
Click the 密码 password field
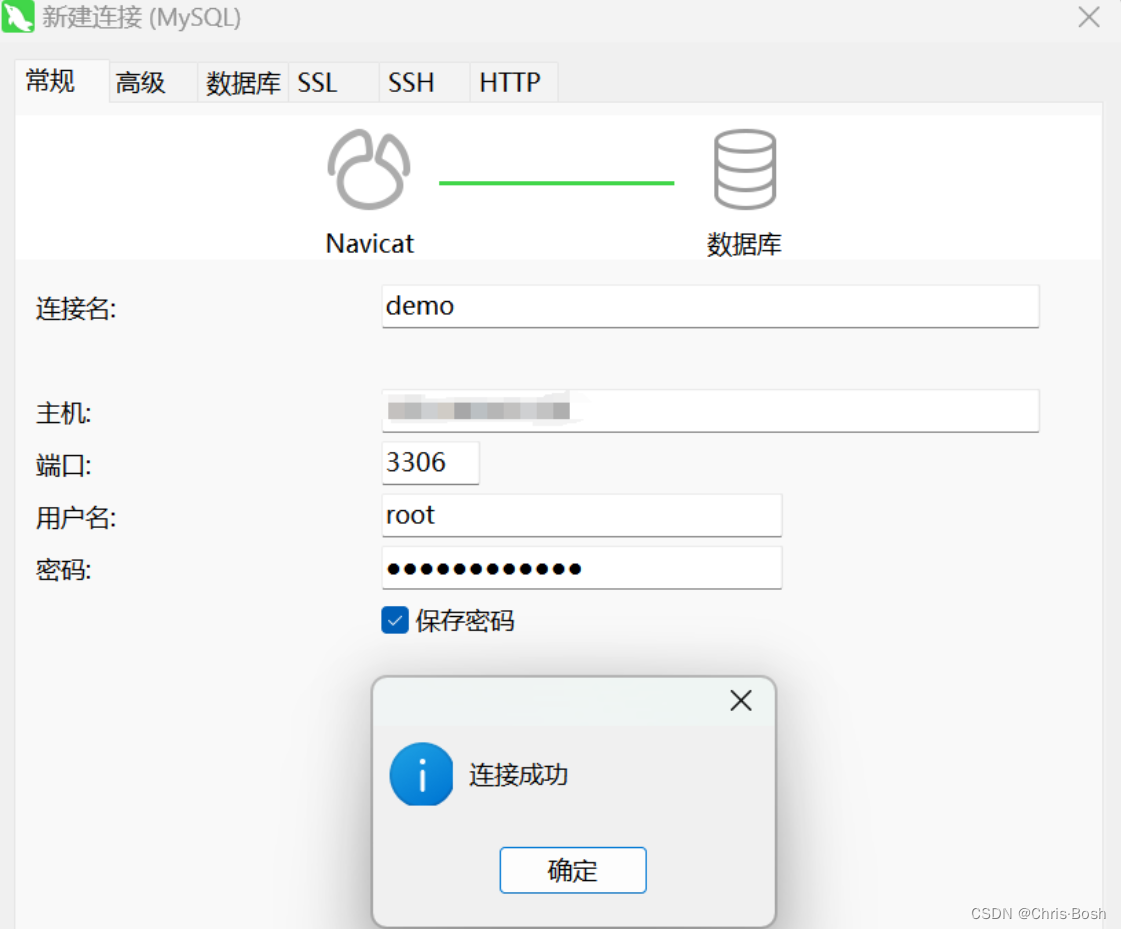(x=581, y=568)
